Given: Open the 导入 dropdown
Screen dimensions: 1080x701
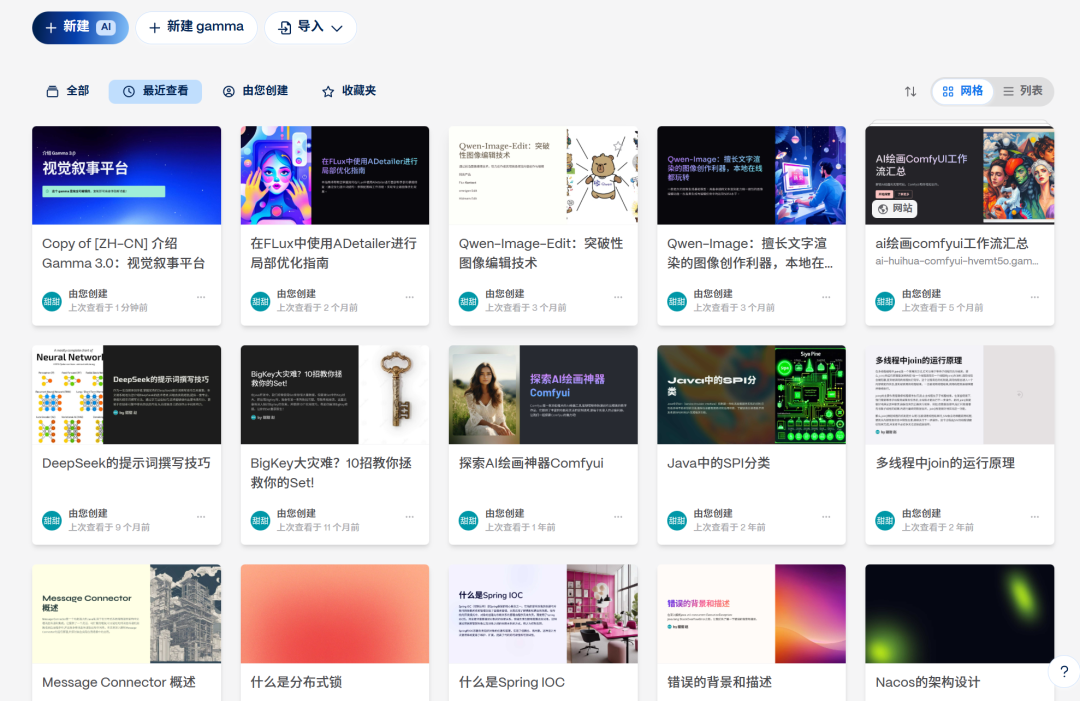Looking at the screenshot, I should tap(310, 28).
